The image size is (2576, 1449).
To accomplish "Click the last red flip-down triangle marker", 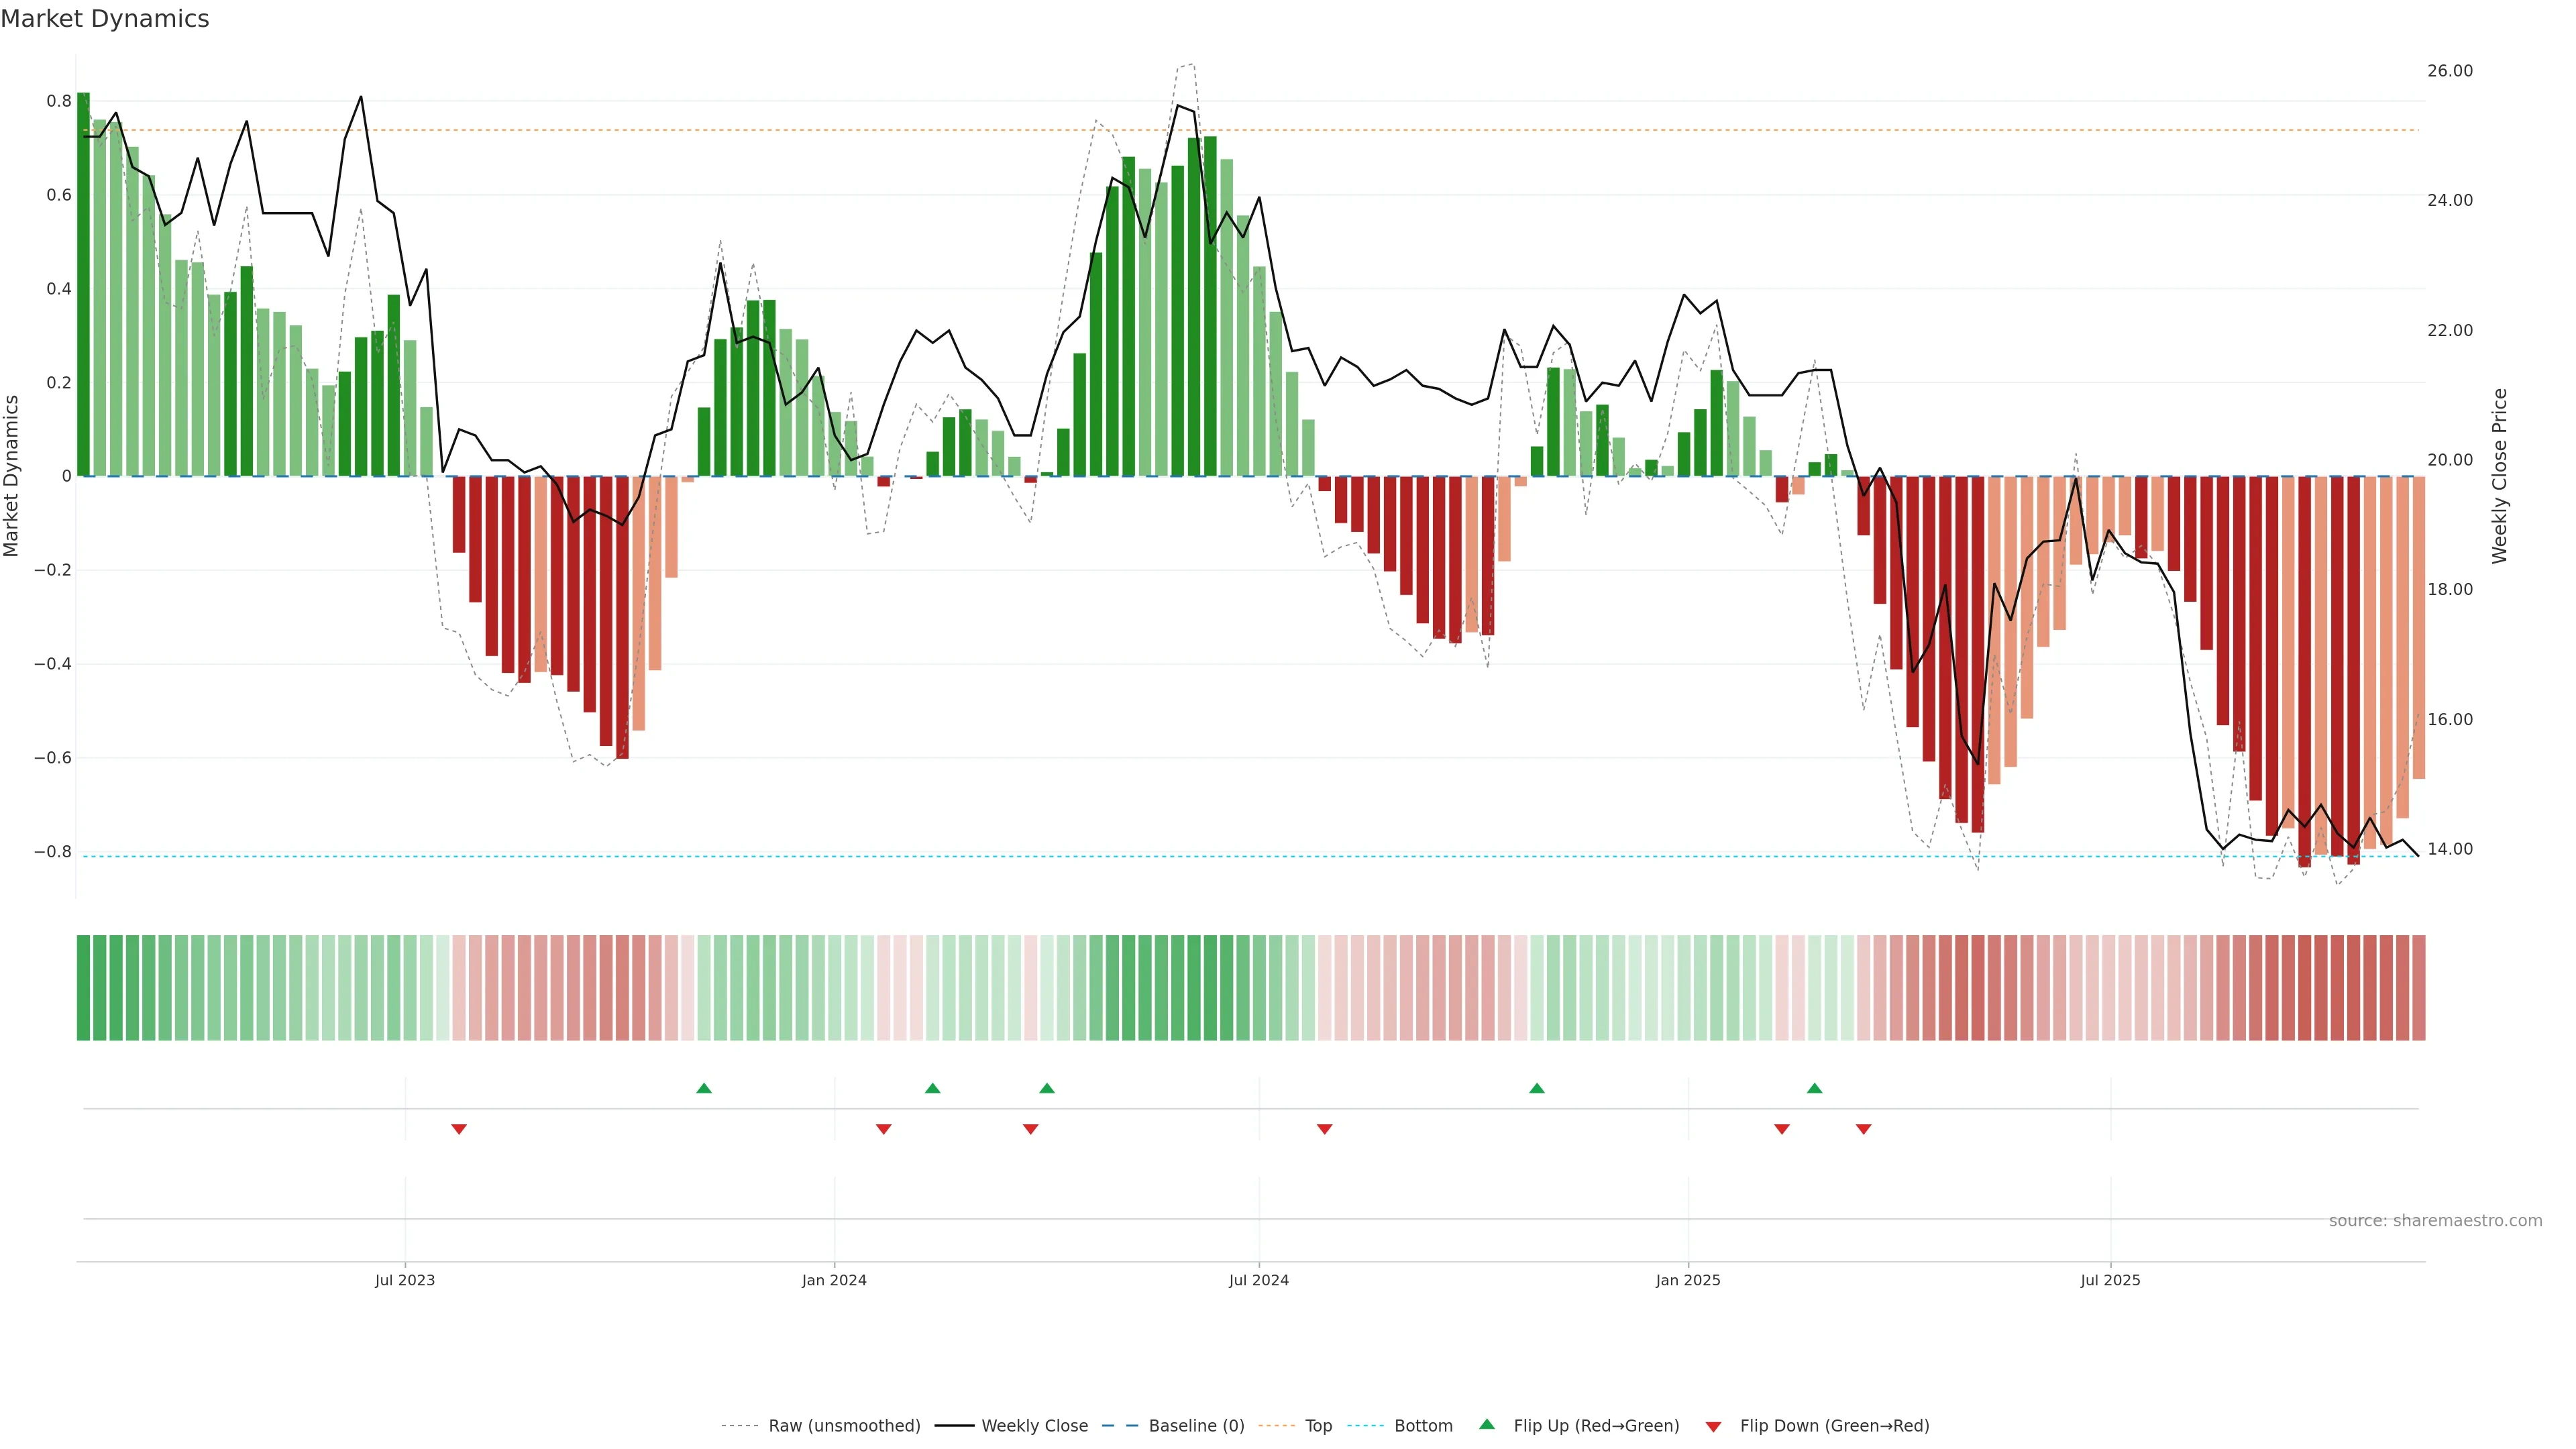I will tap(1863, 1129).
